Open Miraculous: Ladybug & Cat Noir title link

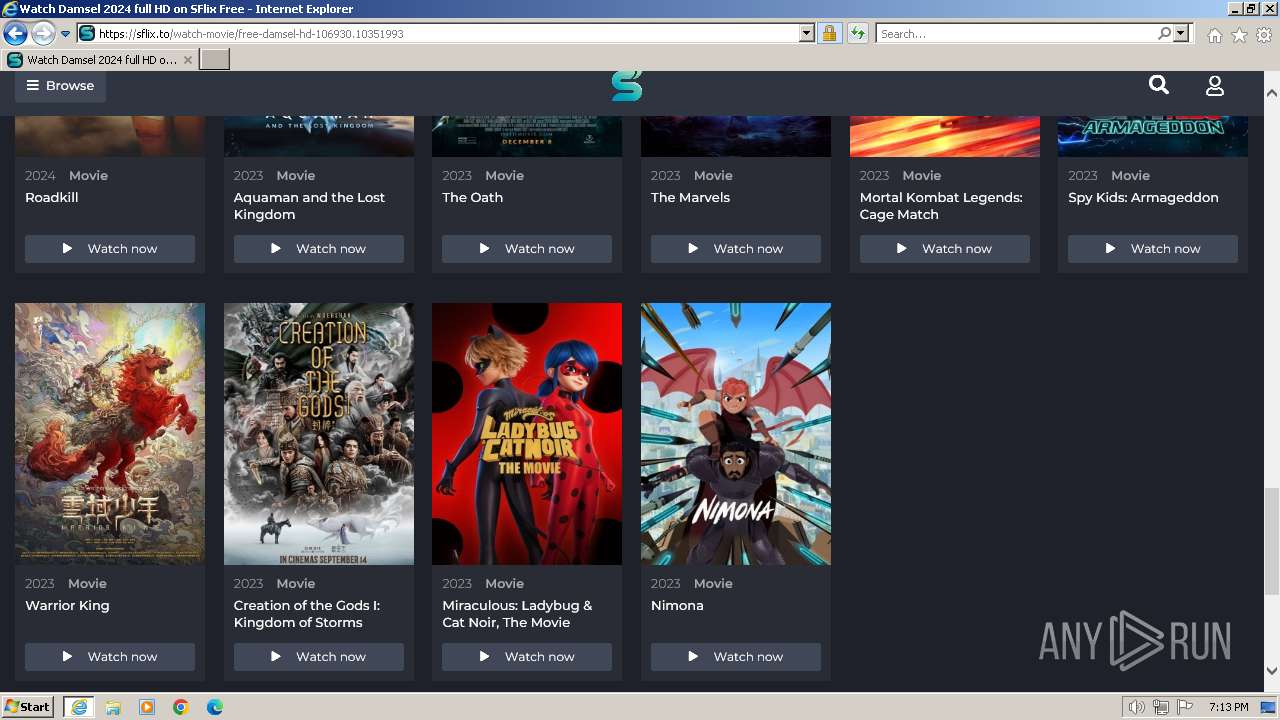pos(517,614)
